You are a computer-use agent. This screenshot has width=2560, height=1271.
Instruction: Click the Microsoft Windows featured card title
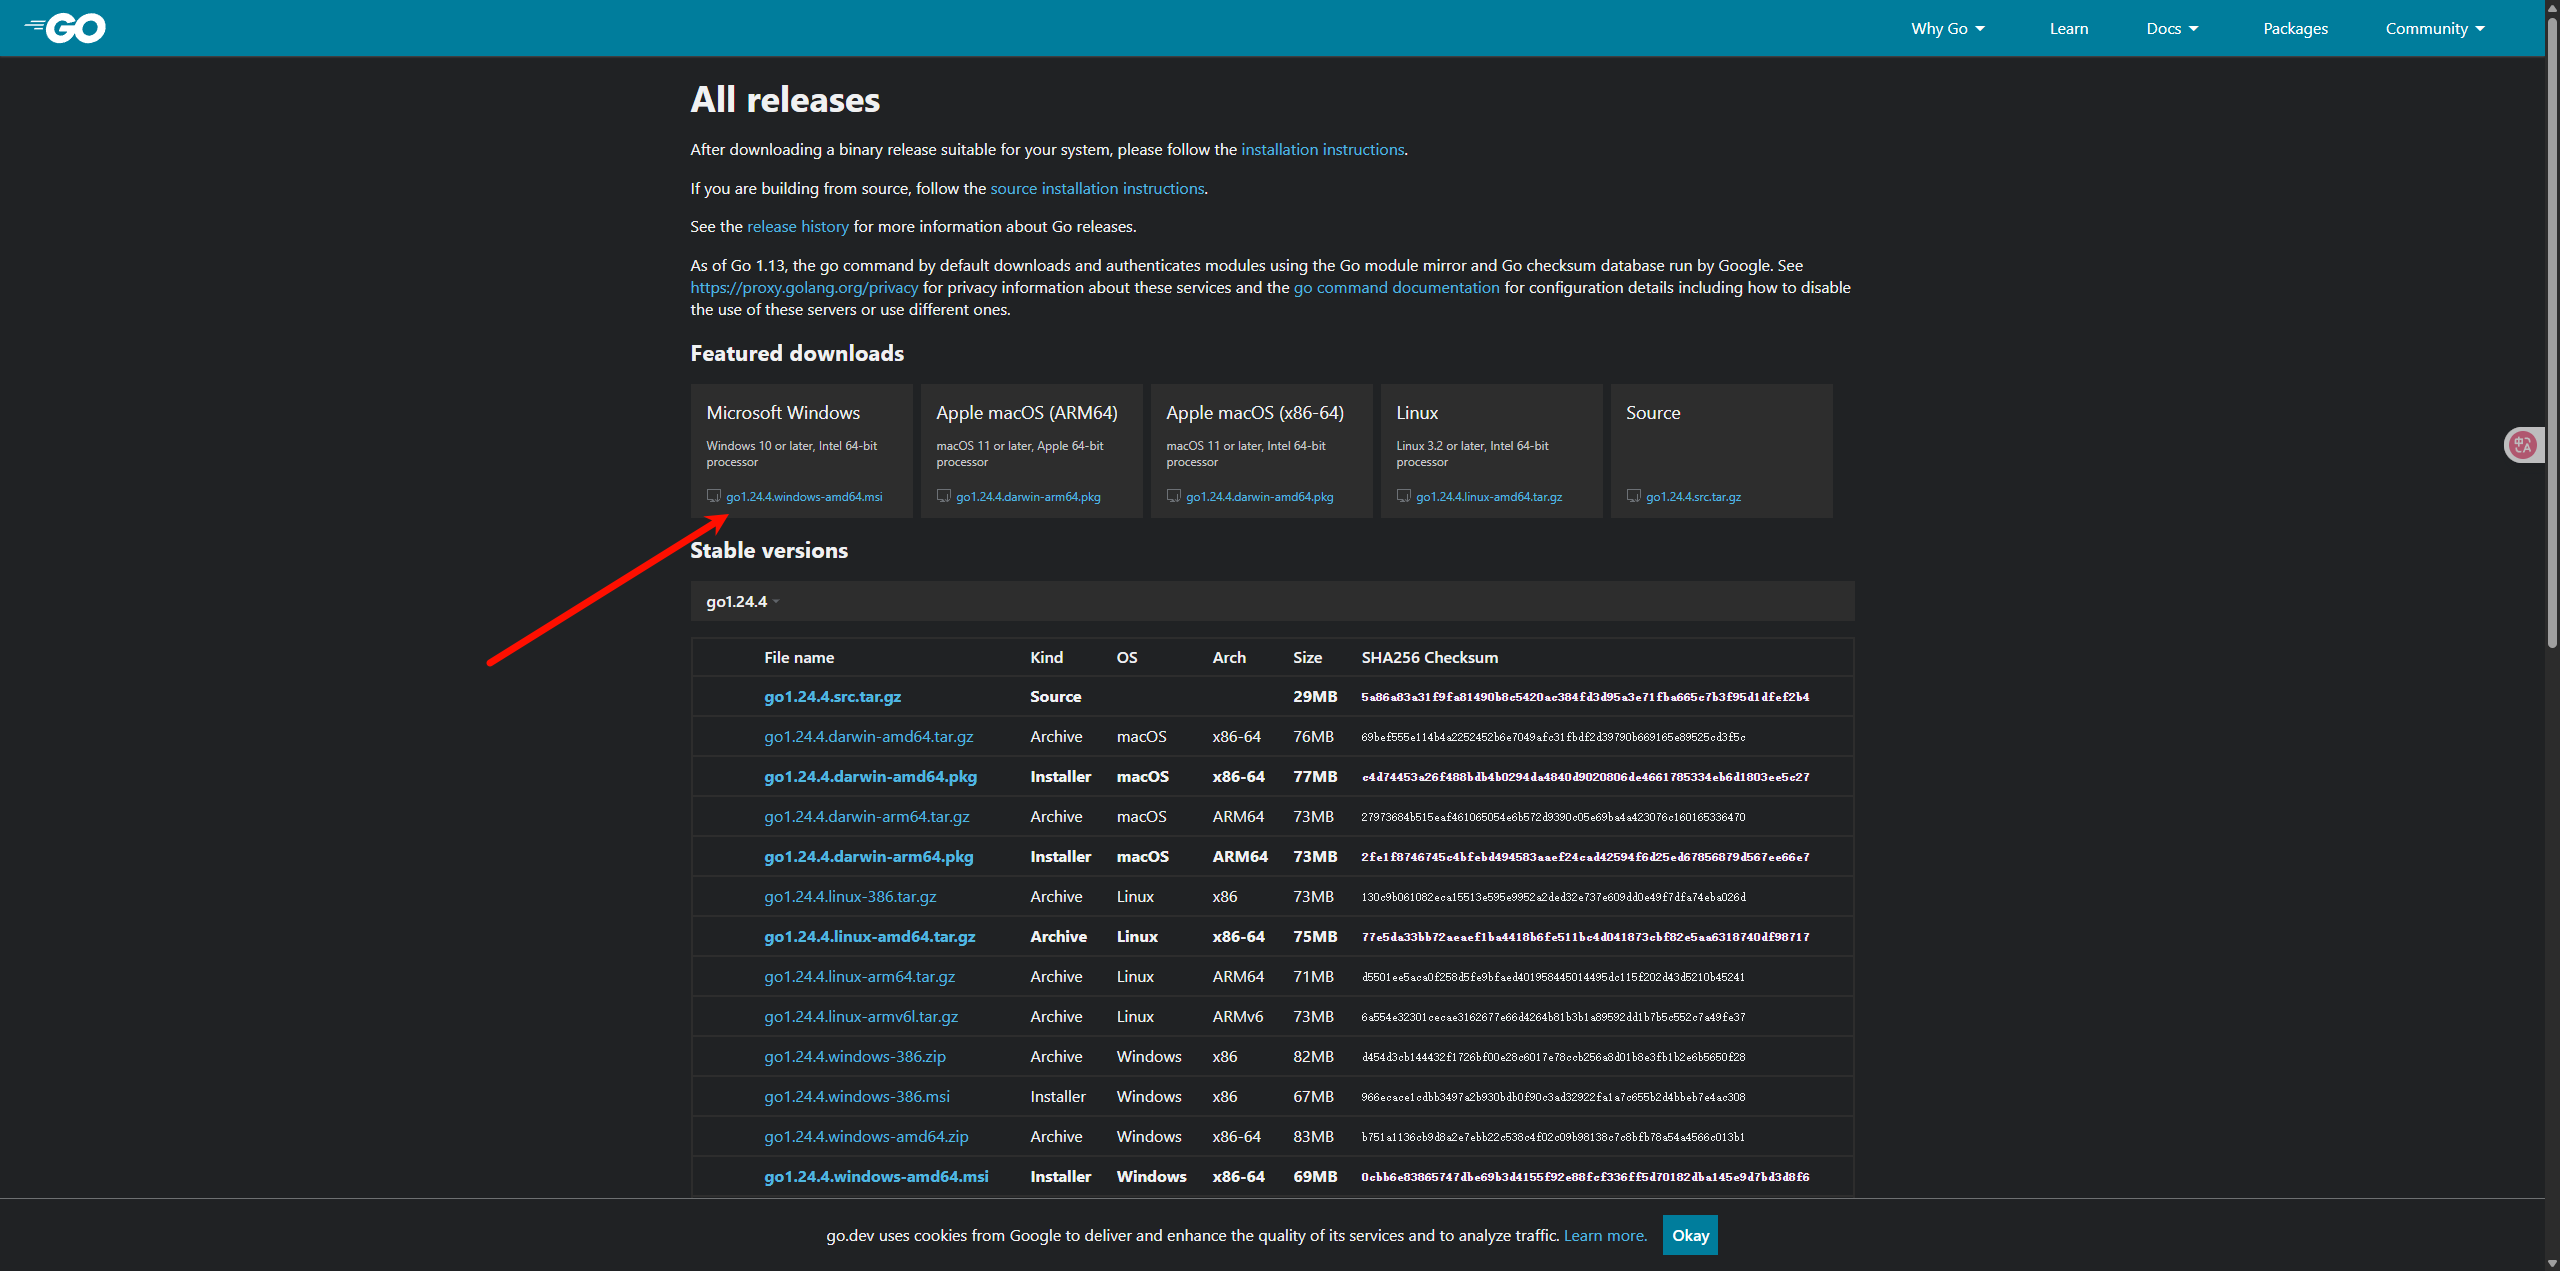click(x=782, y=412)
